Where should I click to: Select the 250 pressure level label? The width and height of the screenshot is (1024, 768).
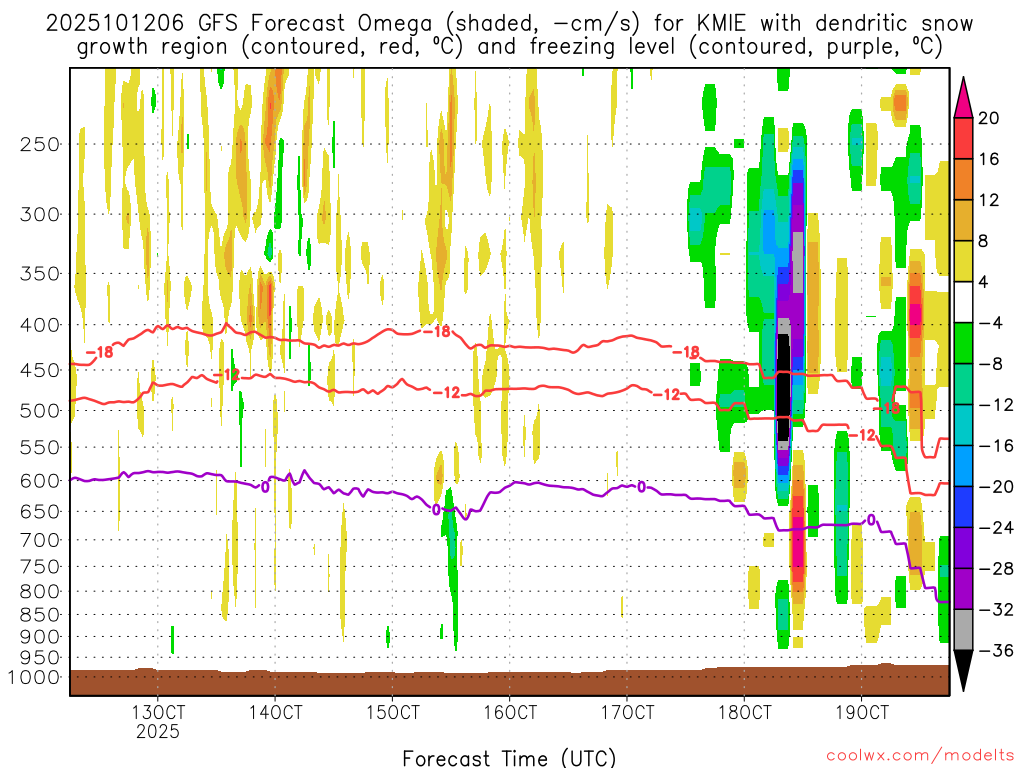click(40, 143)
